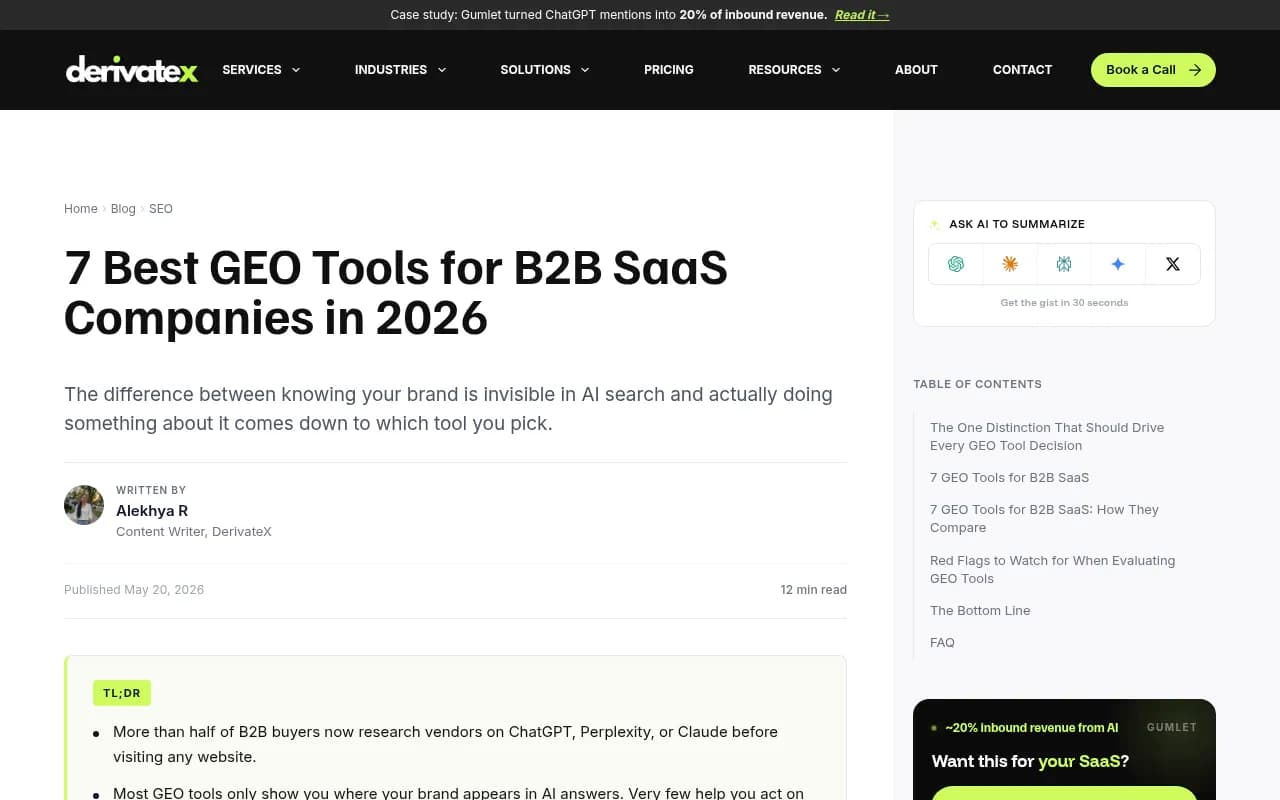
Task: Click the author avatar of Alekhya R
Action: pos(84,505)
